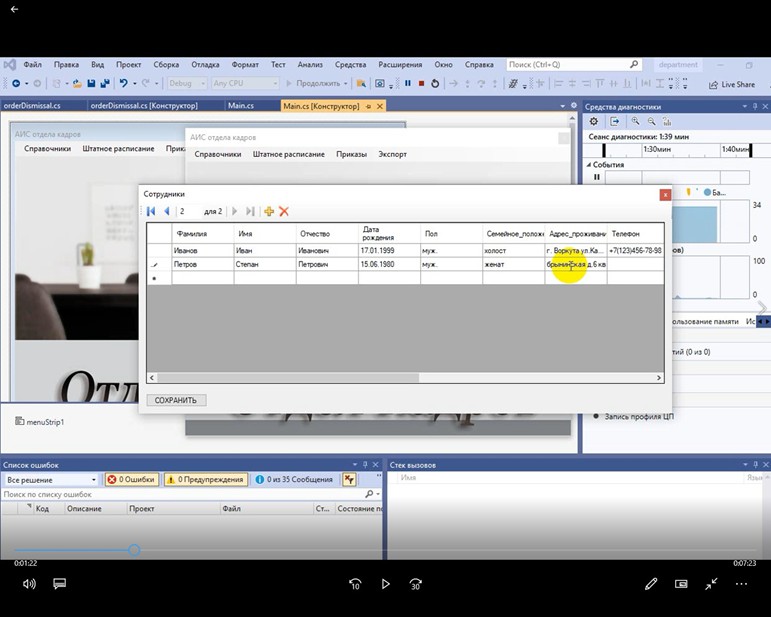Click the Поиск (Ctrl+Q) search box
The height and width of the screenshot is (617, 771).
point(573,64)
